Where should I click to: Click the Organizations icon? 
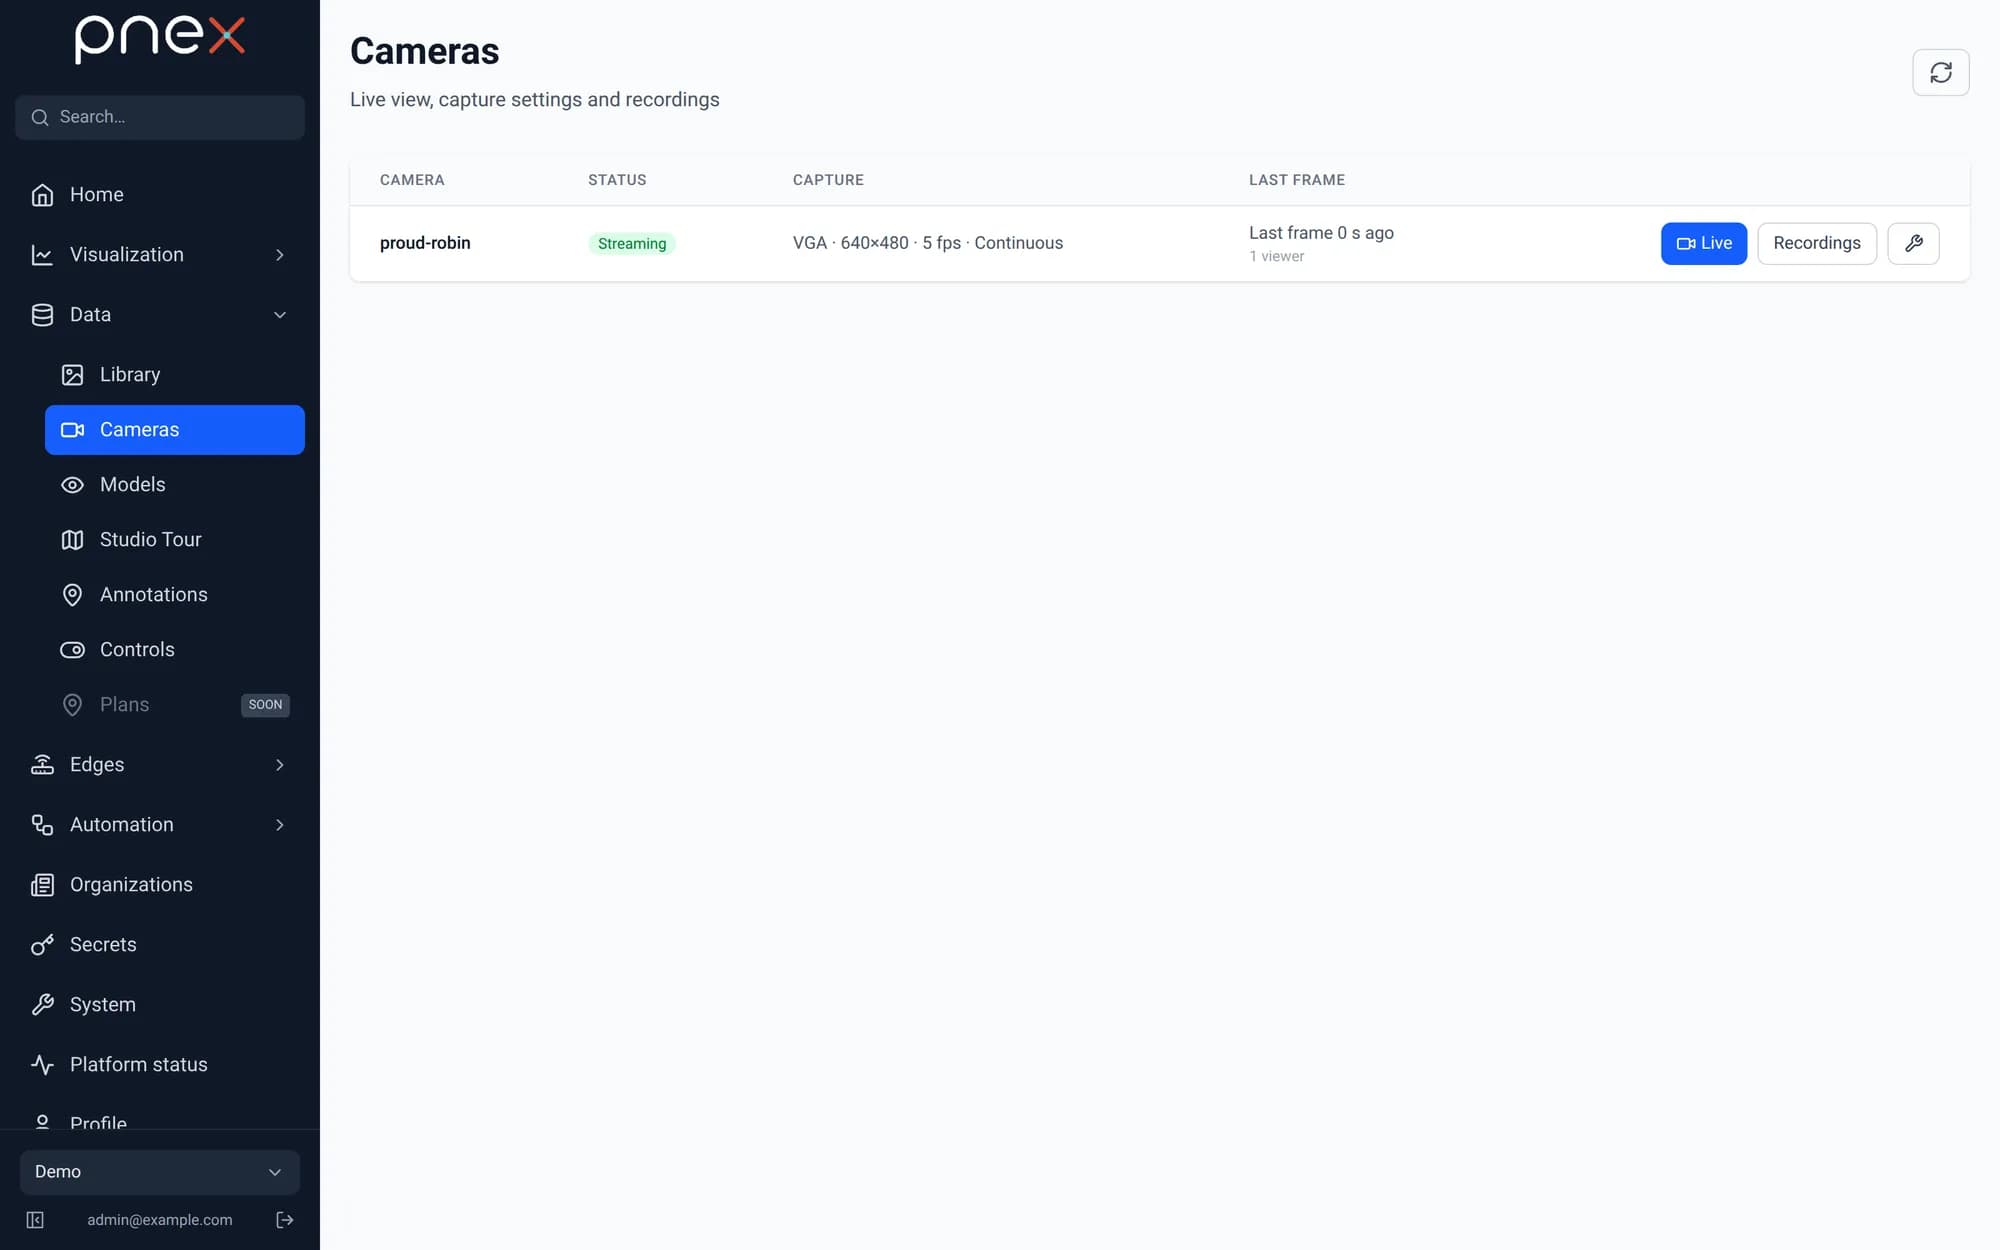coord(42,885)
